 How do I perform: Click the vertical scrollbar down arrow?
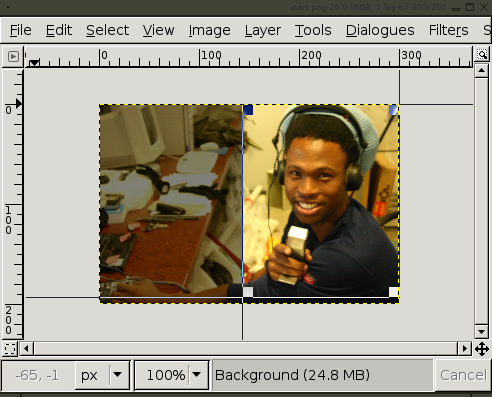[482, 332]
